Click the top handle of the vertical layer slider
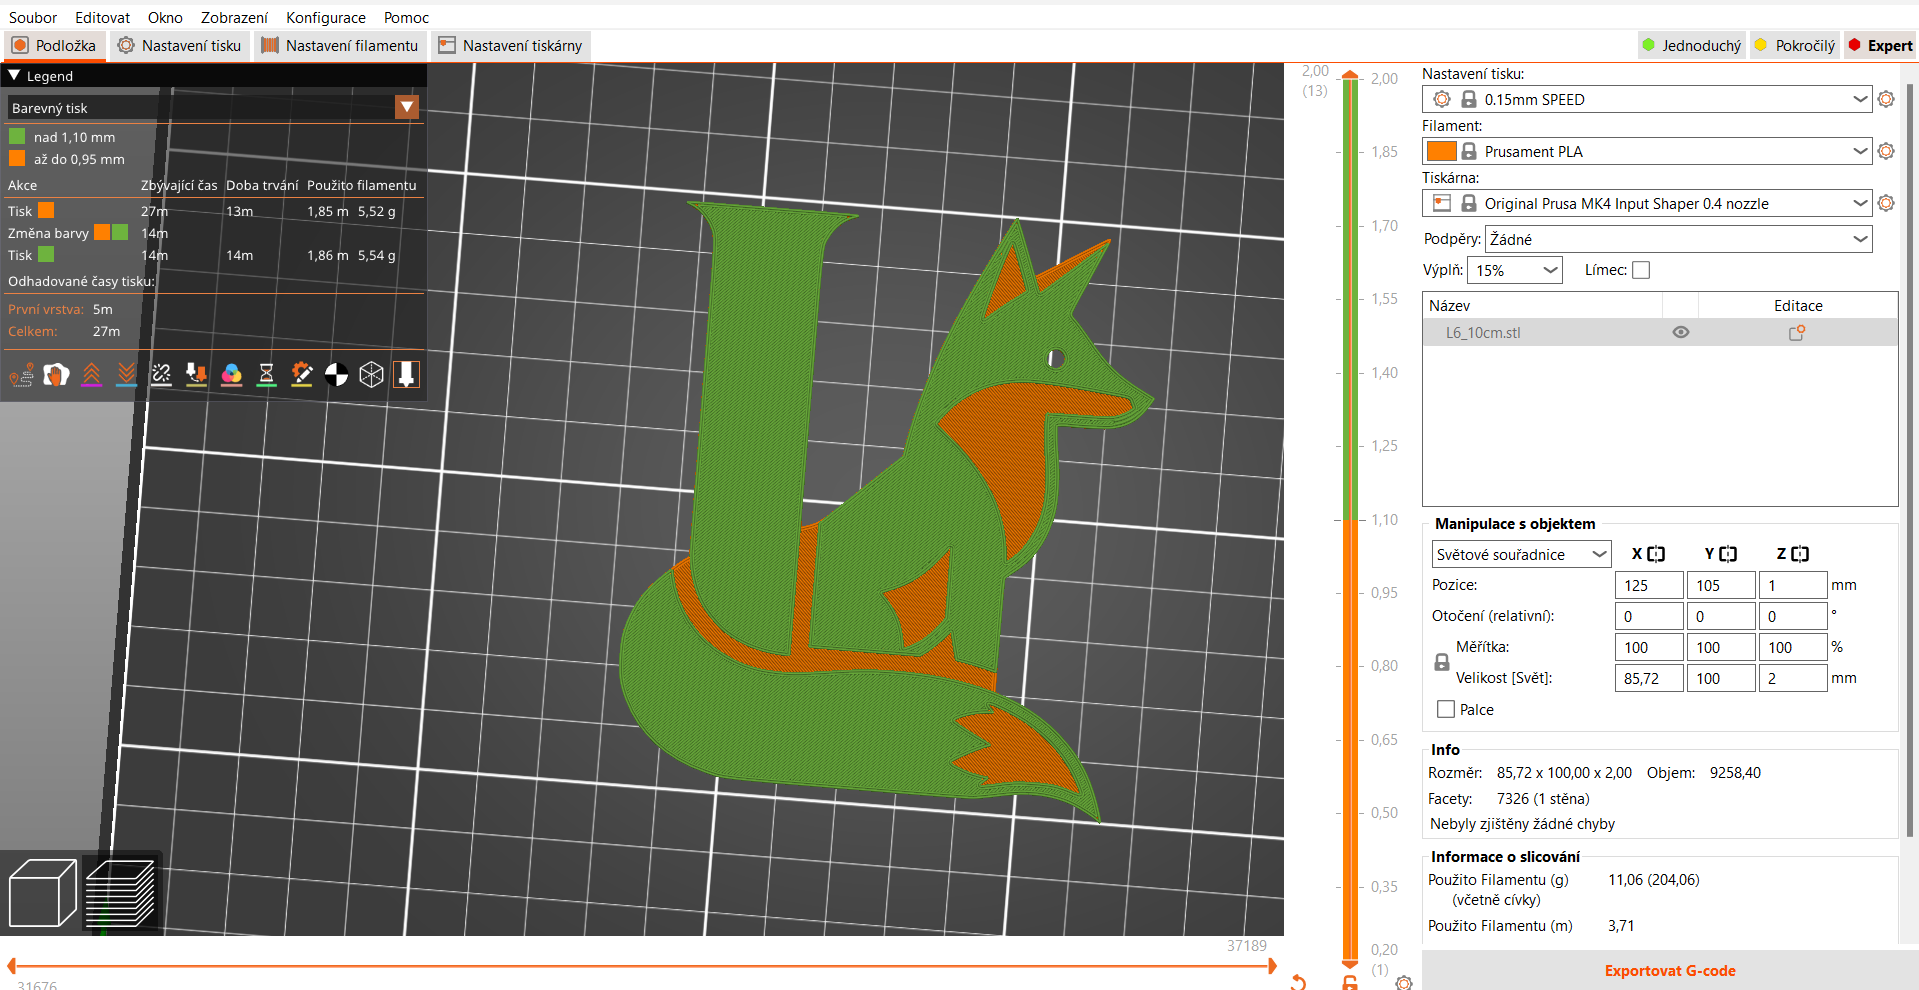Viewport: 1919px width, 990px height. pos(1350,74)
